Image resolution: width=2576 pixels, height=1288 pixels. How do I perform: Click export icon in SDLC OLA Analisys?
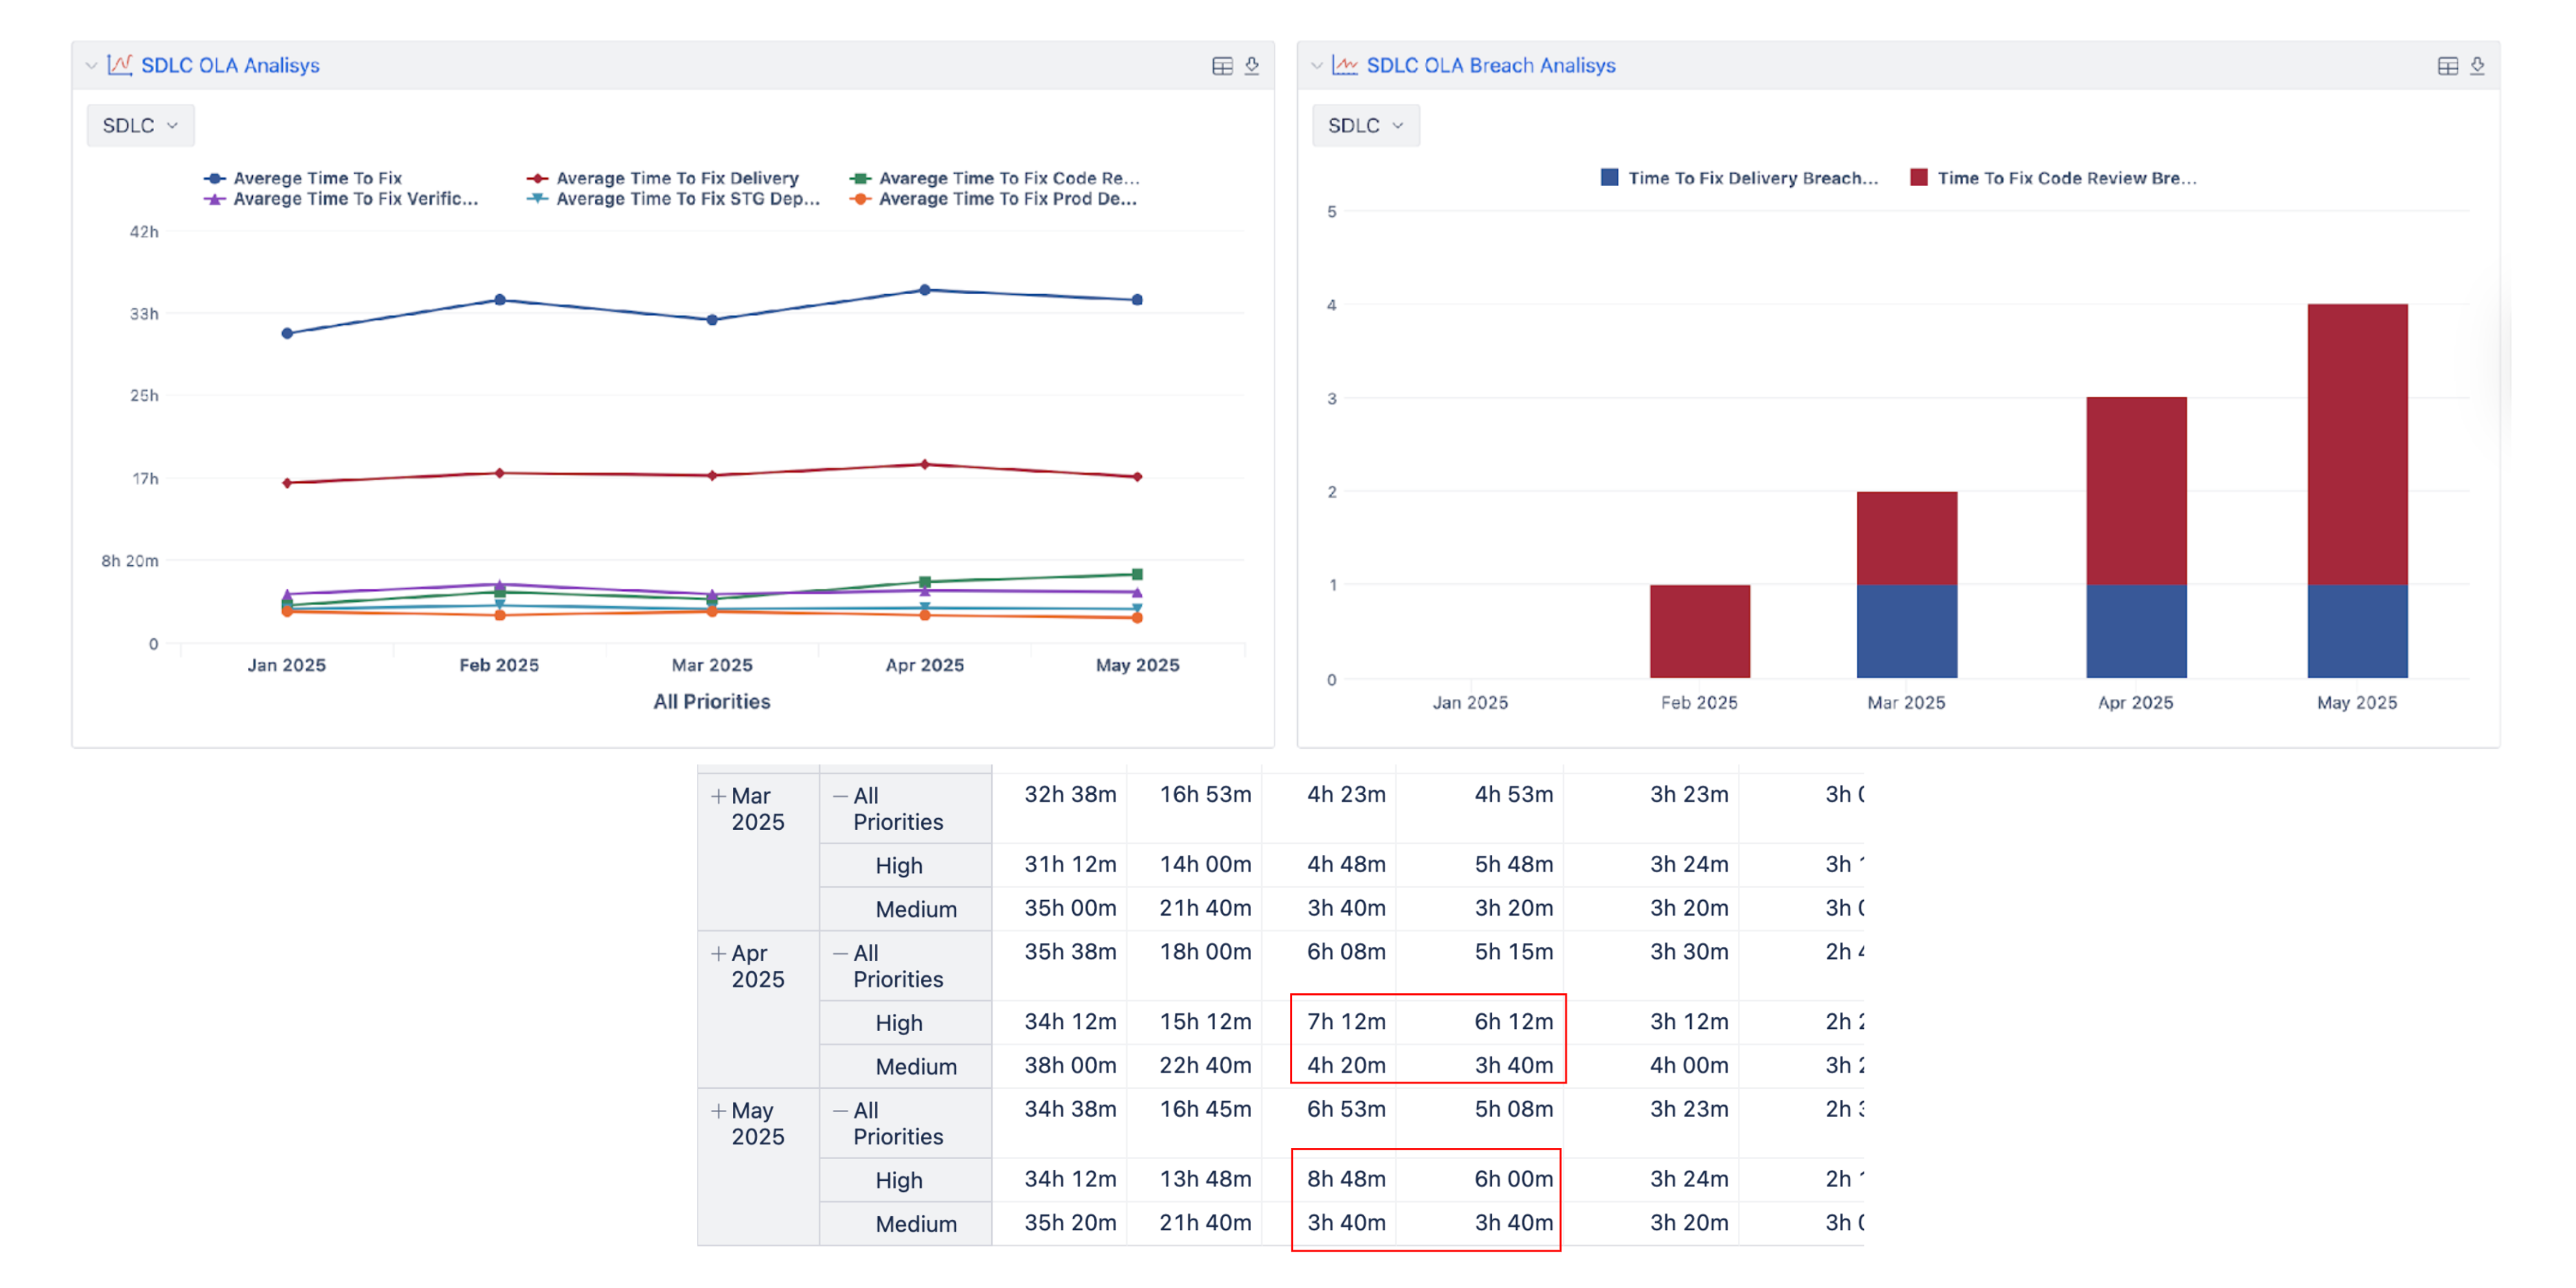pos(1252,66)
